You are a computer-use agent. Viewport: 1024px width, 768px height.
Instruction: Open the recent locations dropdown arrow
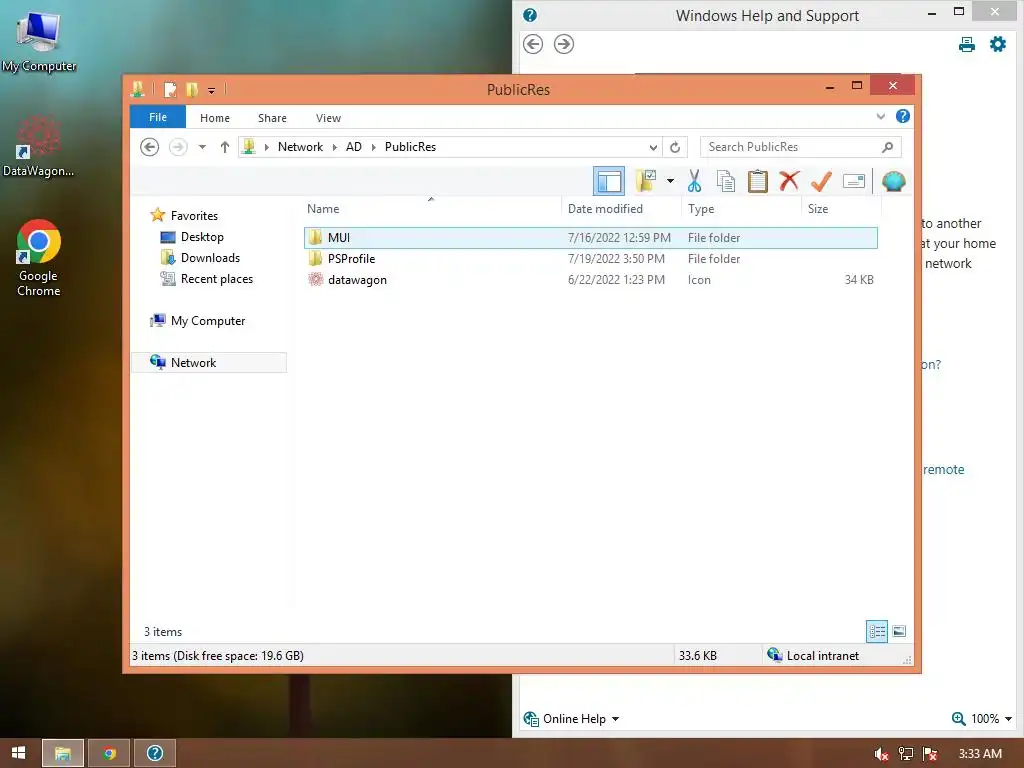202,147
